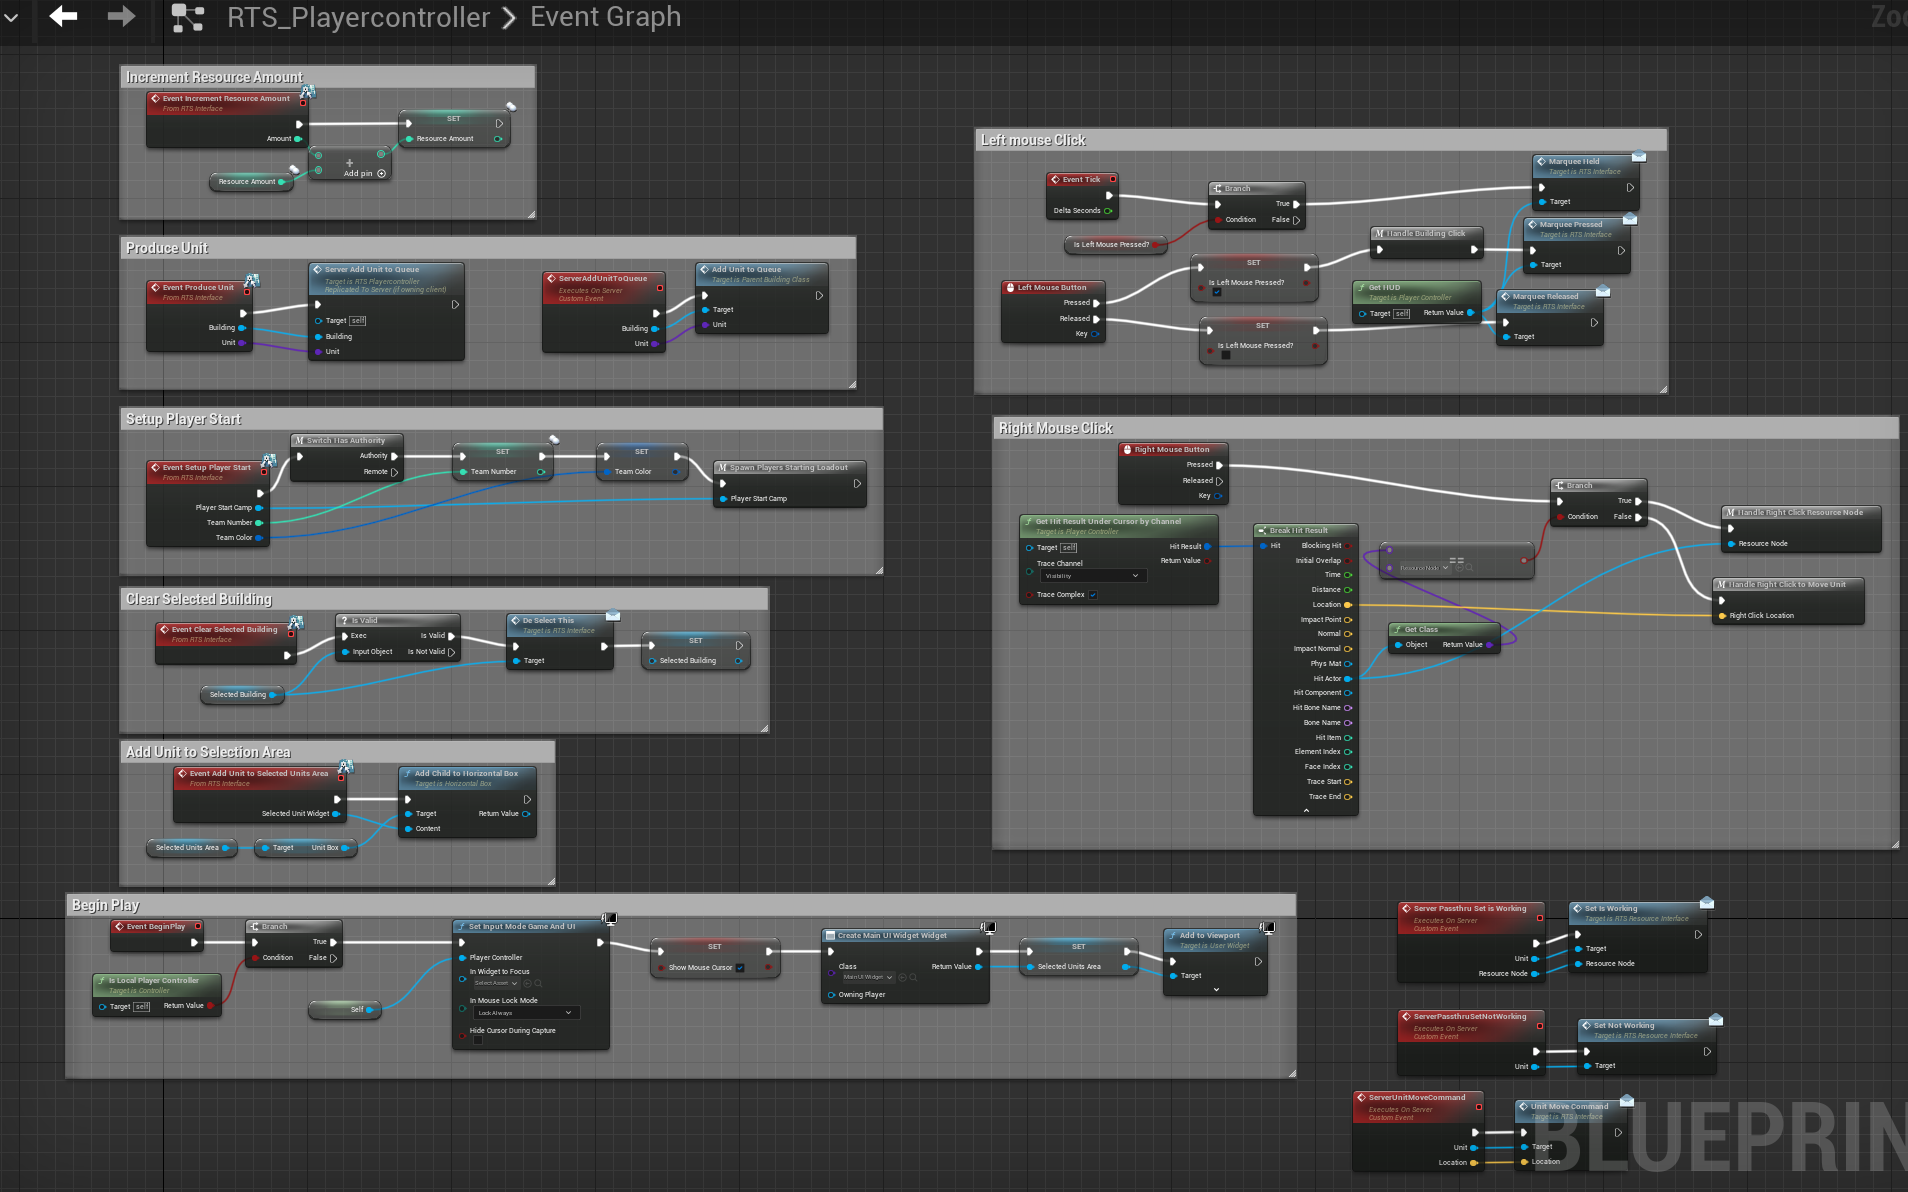This screenshot has width=1908, height=1192.
Task: Toggle the Trace Complex checkbox
Action: click(1093, 595)
